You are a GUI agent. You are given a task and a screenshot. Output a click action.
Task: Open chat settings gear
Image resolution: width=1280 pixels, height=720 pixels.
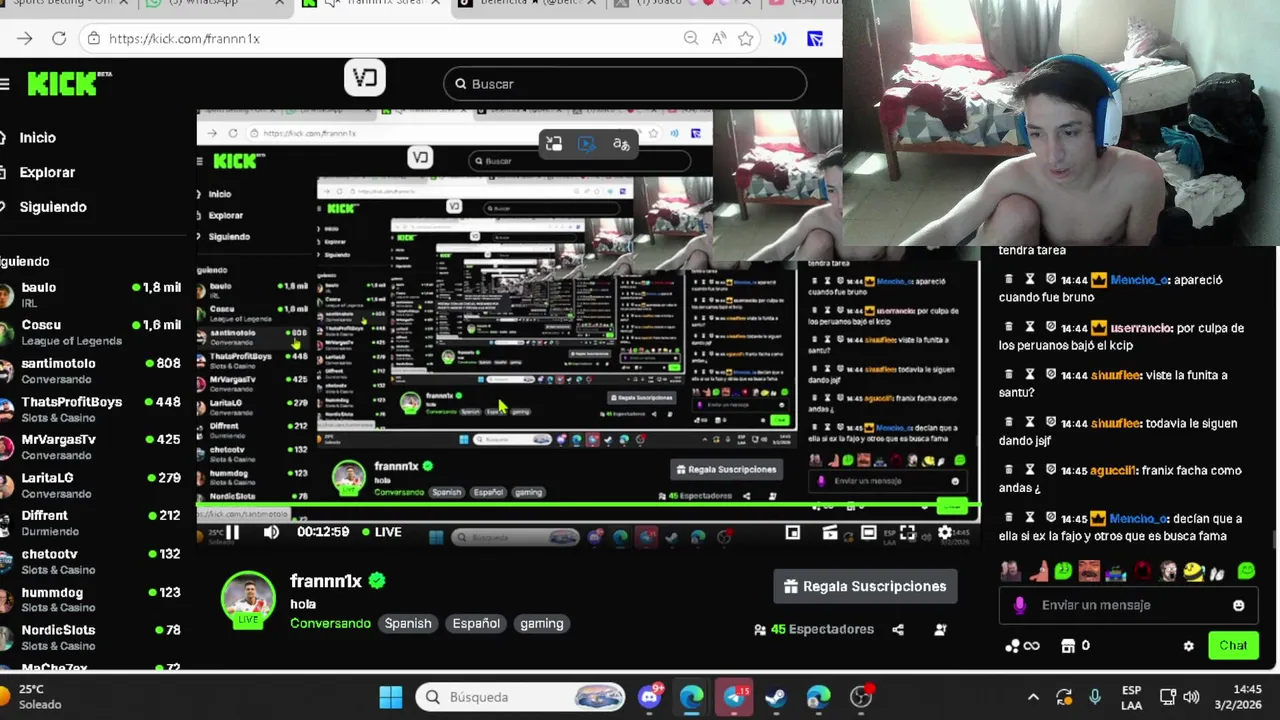(1188, 646)
